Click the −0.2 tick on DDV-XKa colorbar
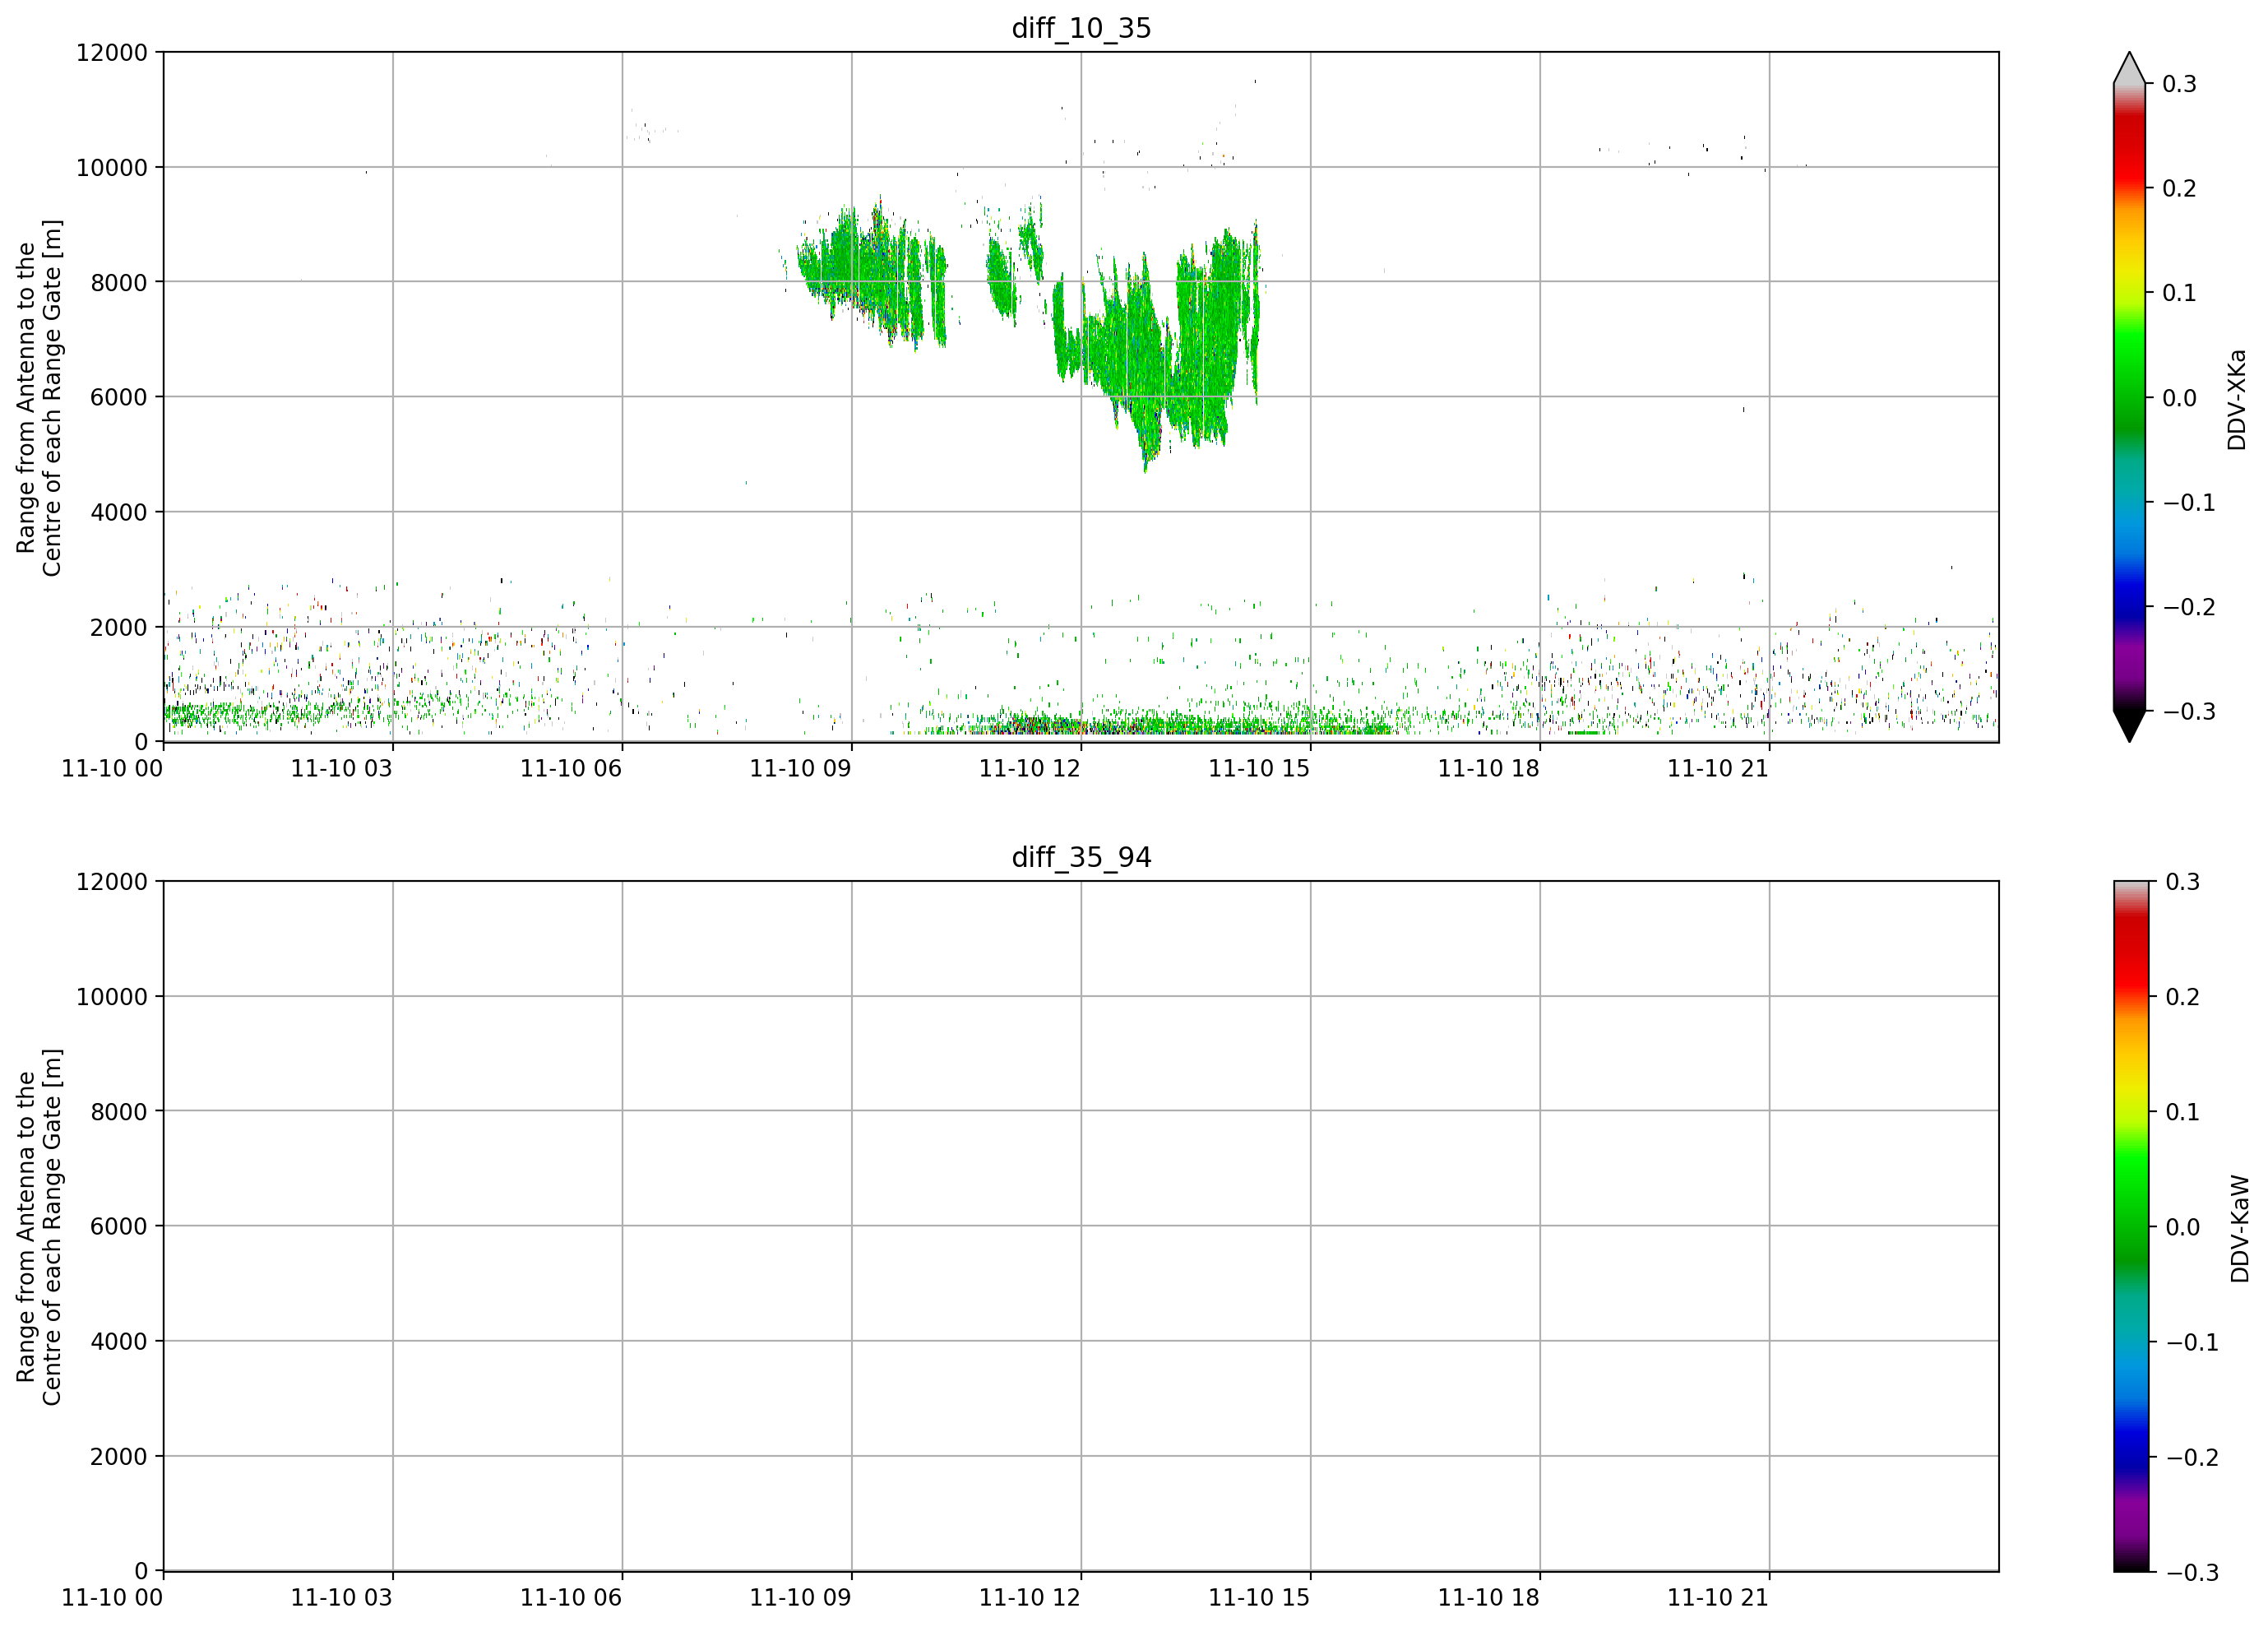The width and height of the screenshot is (2268, 1627). click(x=2189, y=607)
